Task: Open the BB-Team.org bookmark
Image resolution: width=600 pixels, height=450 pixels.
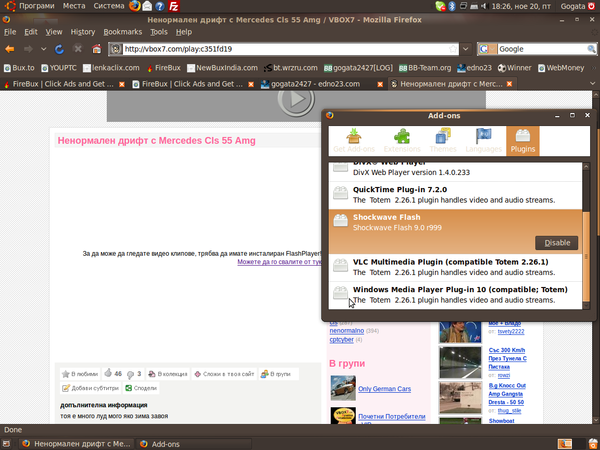Action: click(425, 68)
